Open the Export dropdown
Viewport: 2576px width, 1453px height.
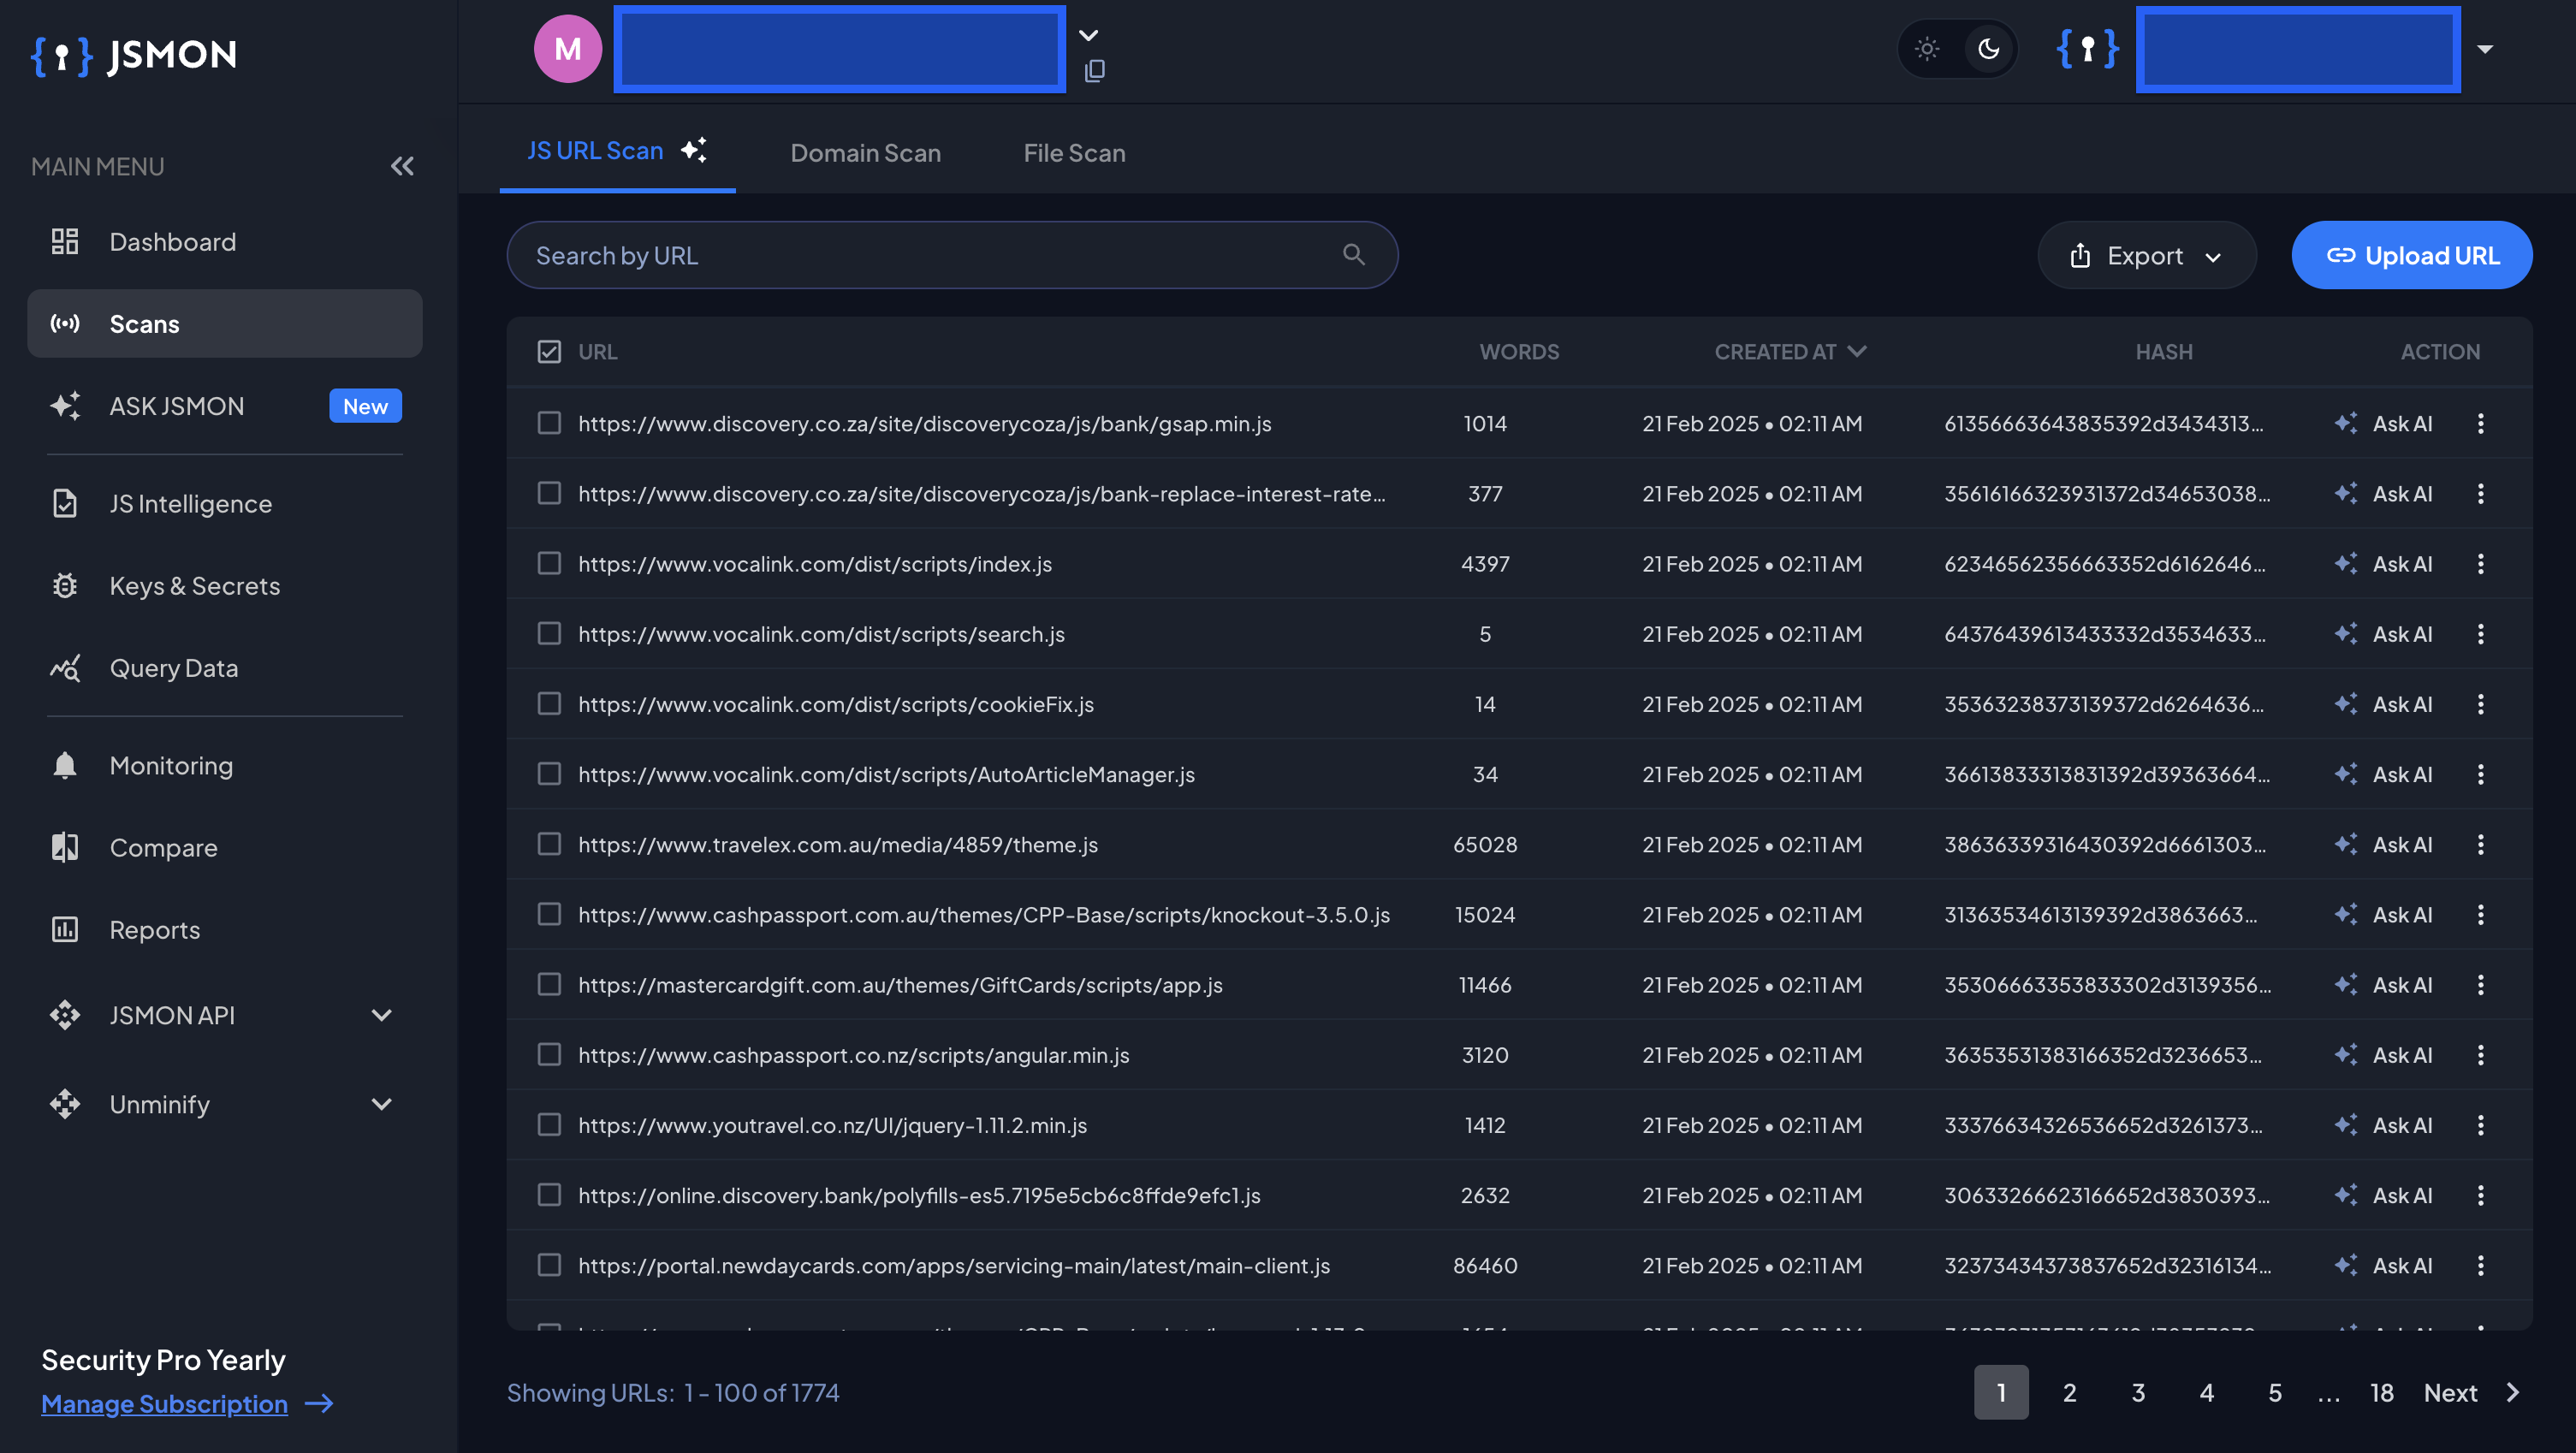click(2146, 255)
